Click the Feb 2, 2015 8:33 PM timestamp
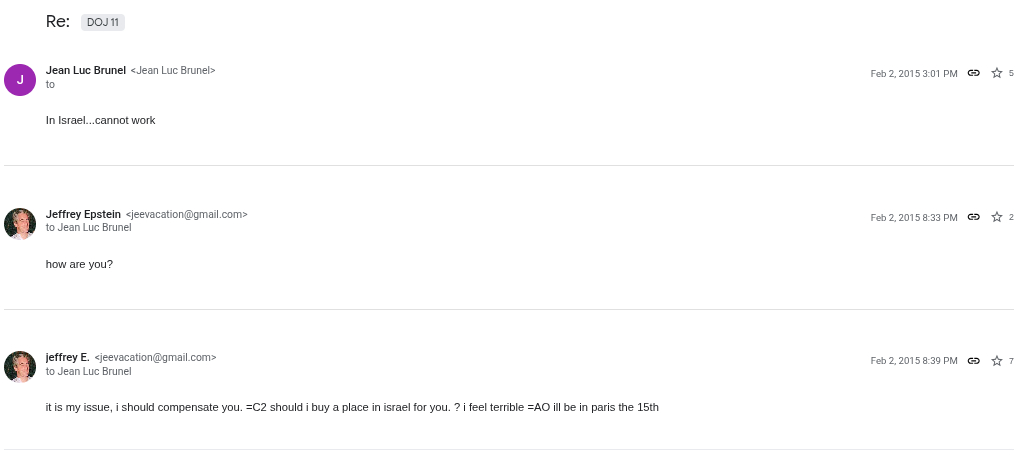The height and width of the screenshot is (463, 1028). tap(913, 218)
